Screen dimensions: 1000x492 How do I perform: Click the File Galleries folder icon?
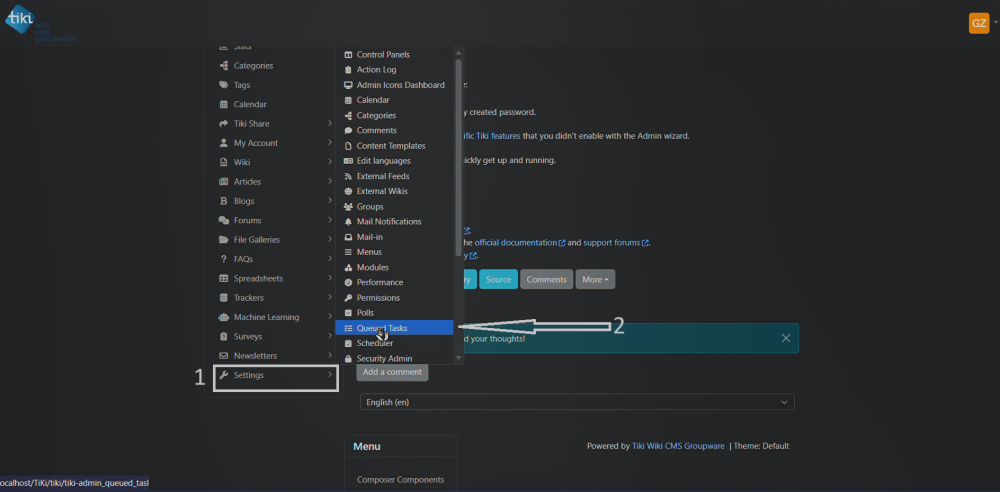point(223,240)
